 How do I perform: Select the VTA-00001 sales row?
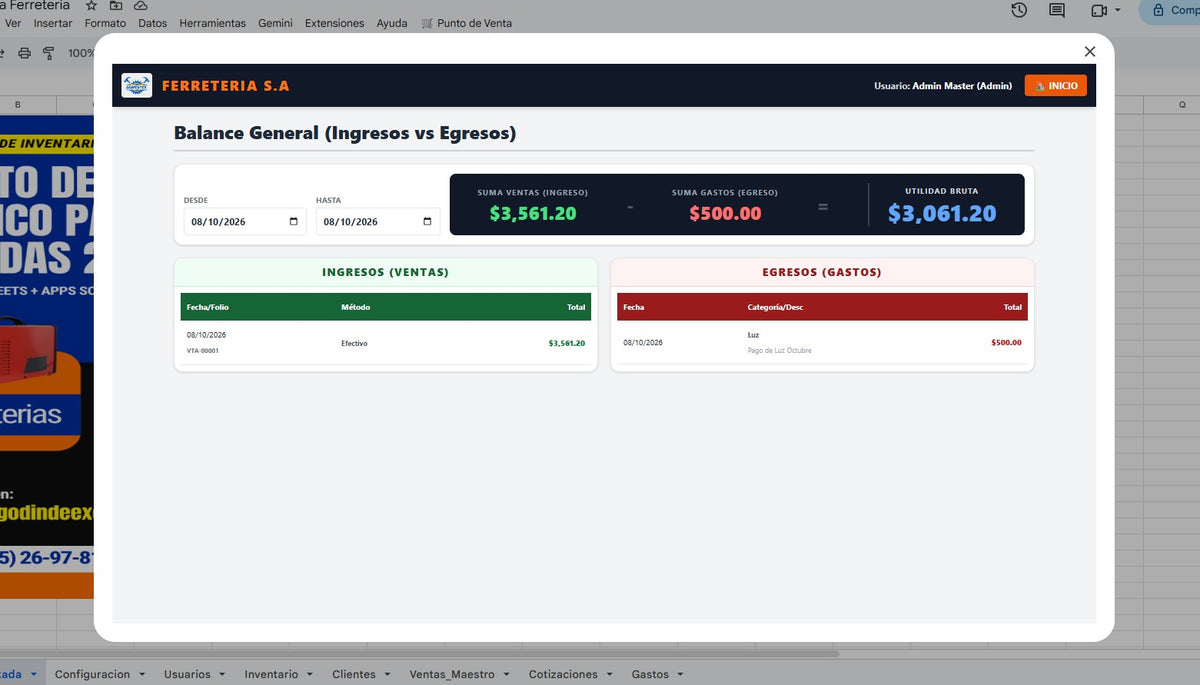[386, 343]
